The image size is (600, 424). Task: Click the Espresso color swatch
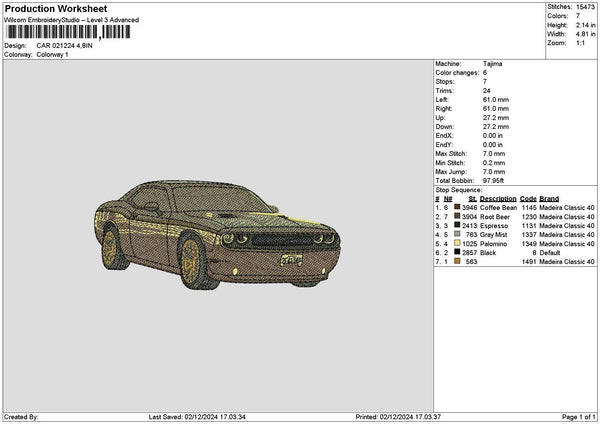pyautogui.click(x=458, y=225)
